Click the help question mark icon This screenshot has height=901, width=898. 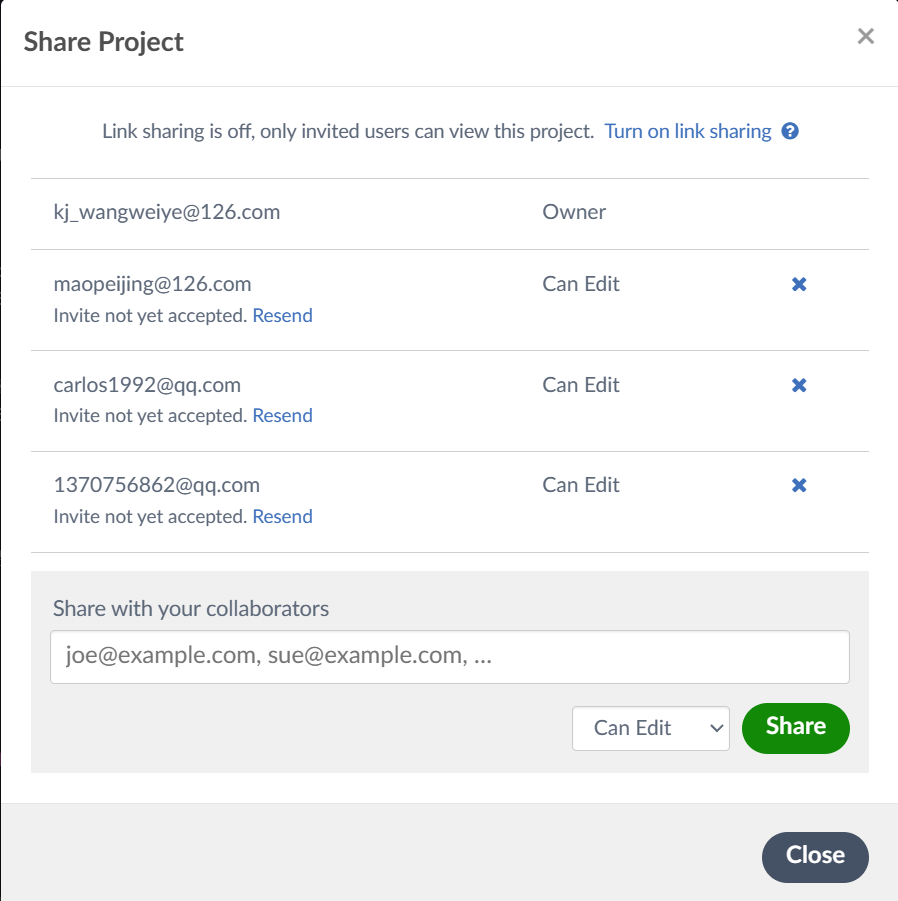(790, 131)
